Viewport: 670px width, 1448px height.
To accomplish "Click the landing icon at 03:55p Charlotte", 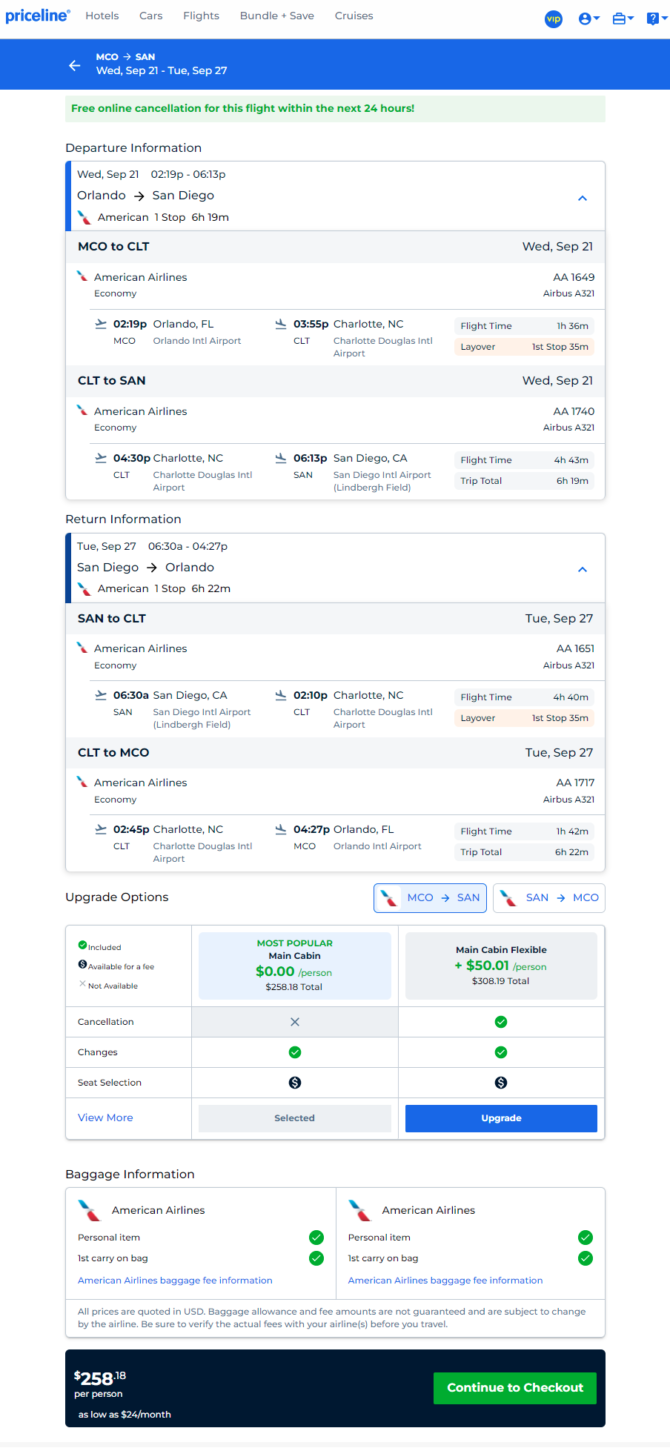I will 281,324.
